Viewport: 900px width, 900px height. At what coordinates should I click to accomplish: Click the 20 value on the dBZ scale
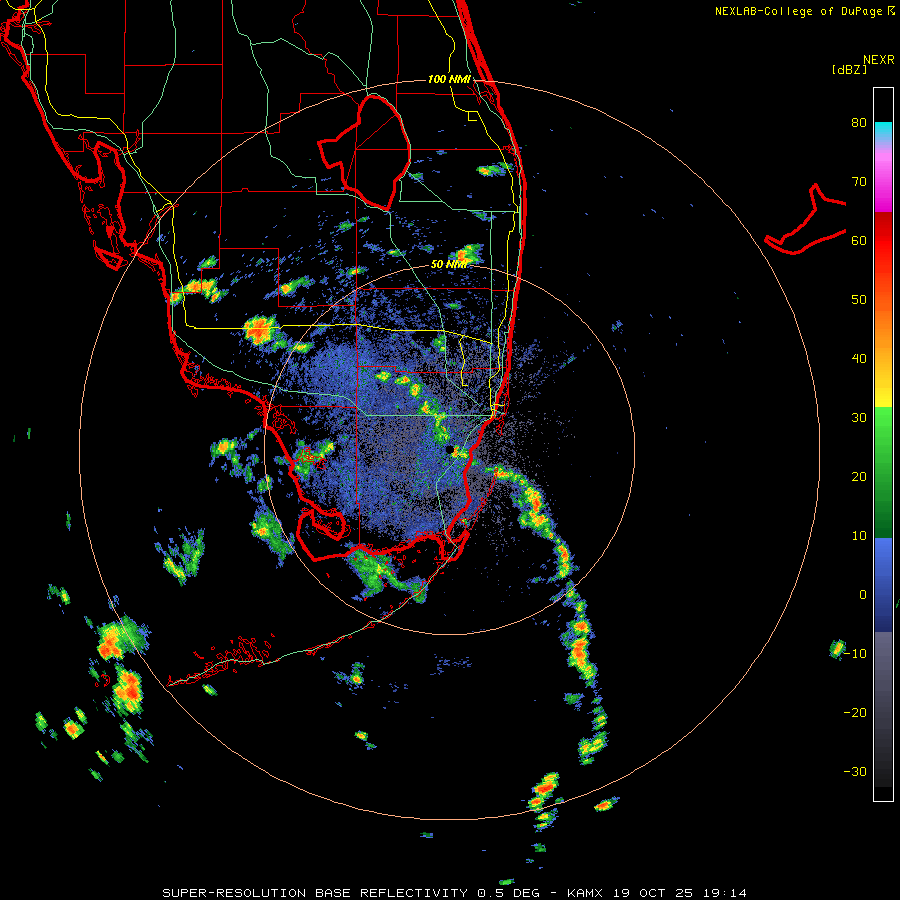[859, 476]
